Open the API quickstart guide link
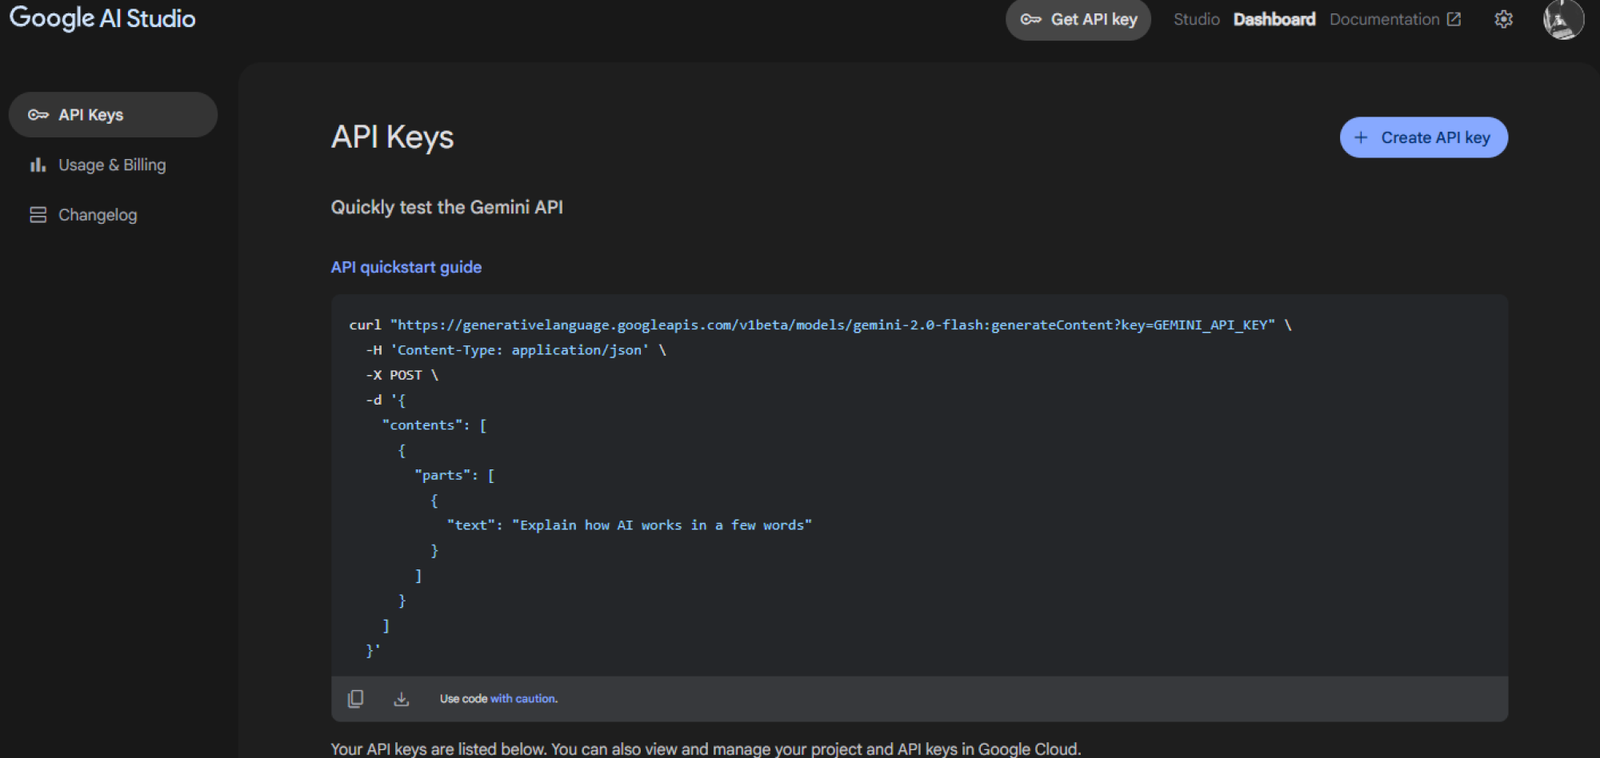 pyautogui.click(x=406, y=267)
